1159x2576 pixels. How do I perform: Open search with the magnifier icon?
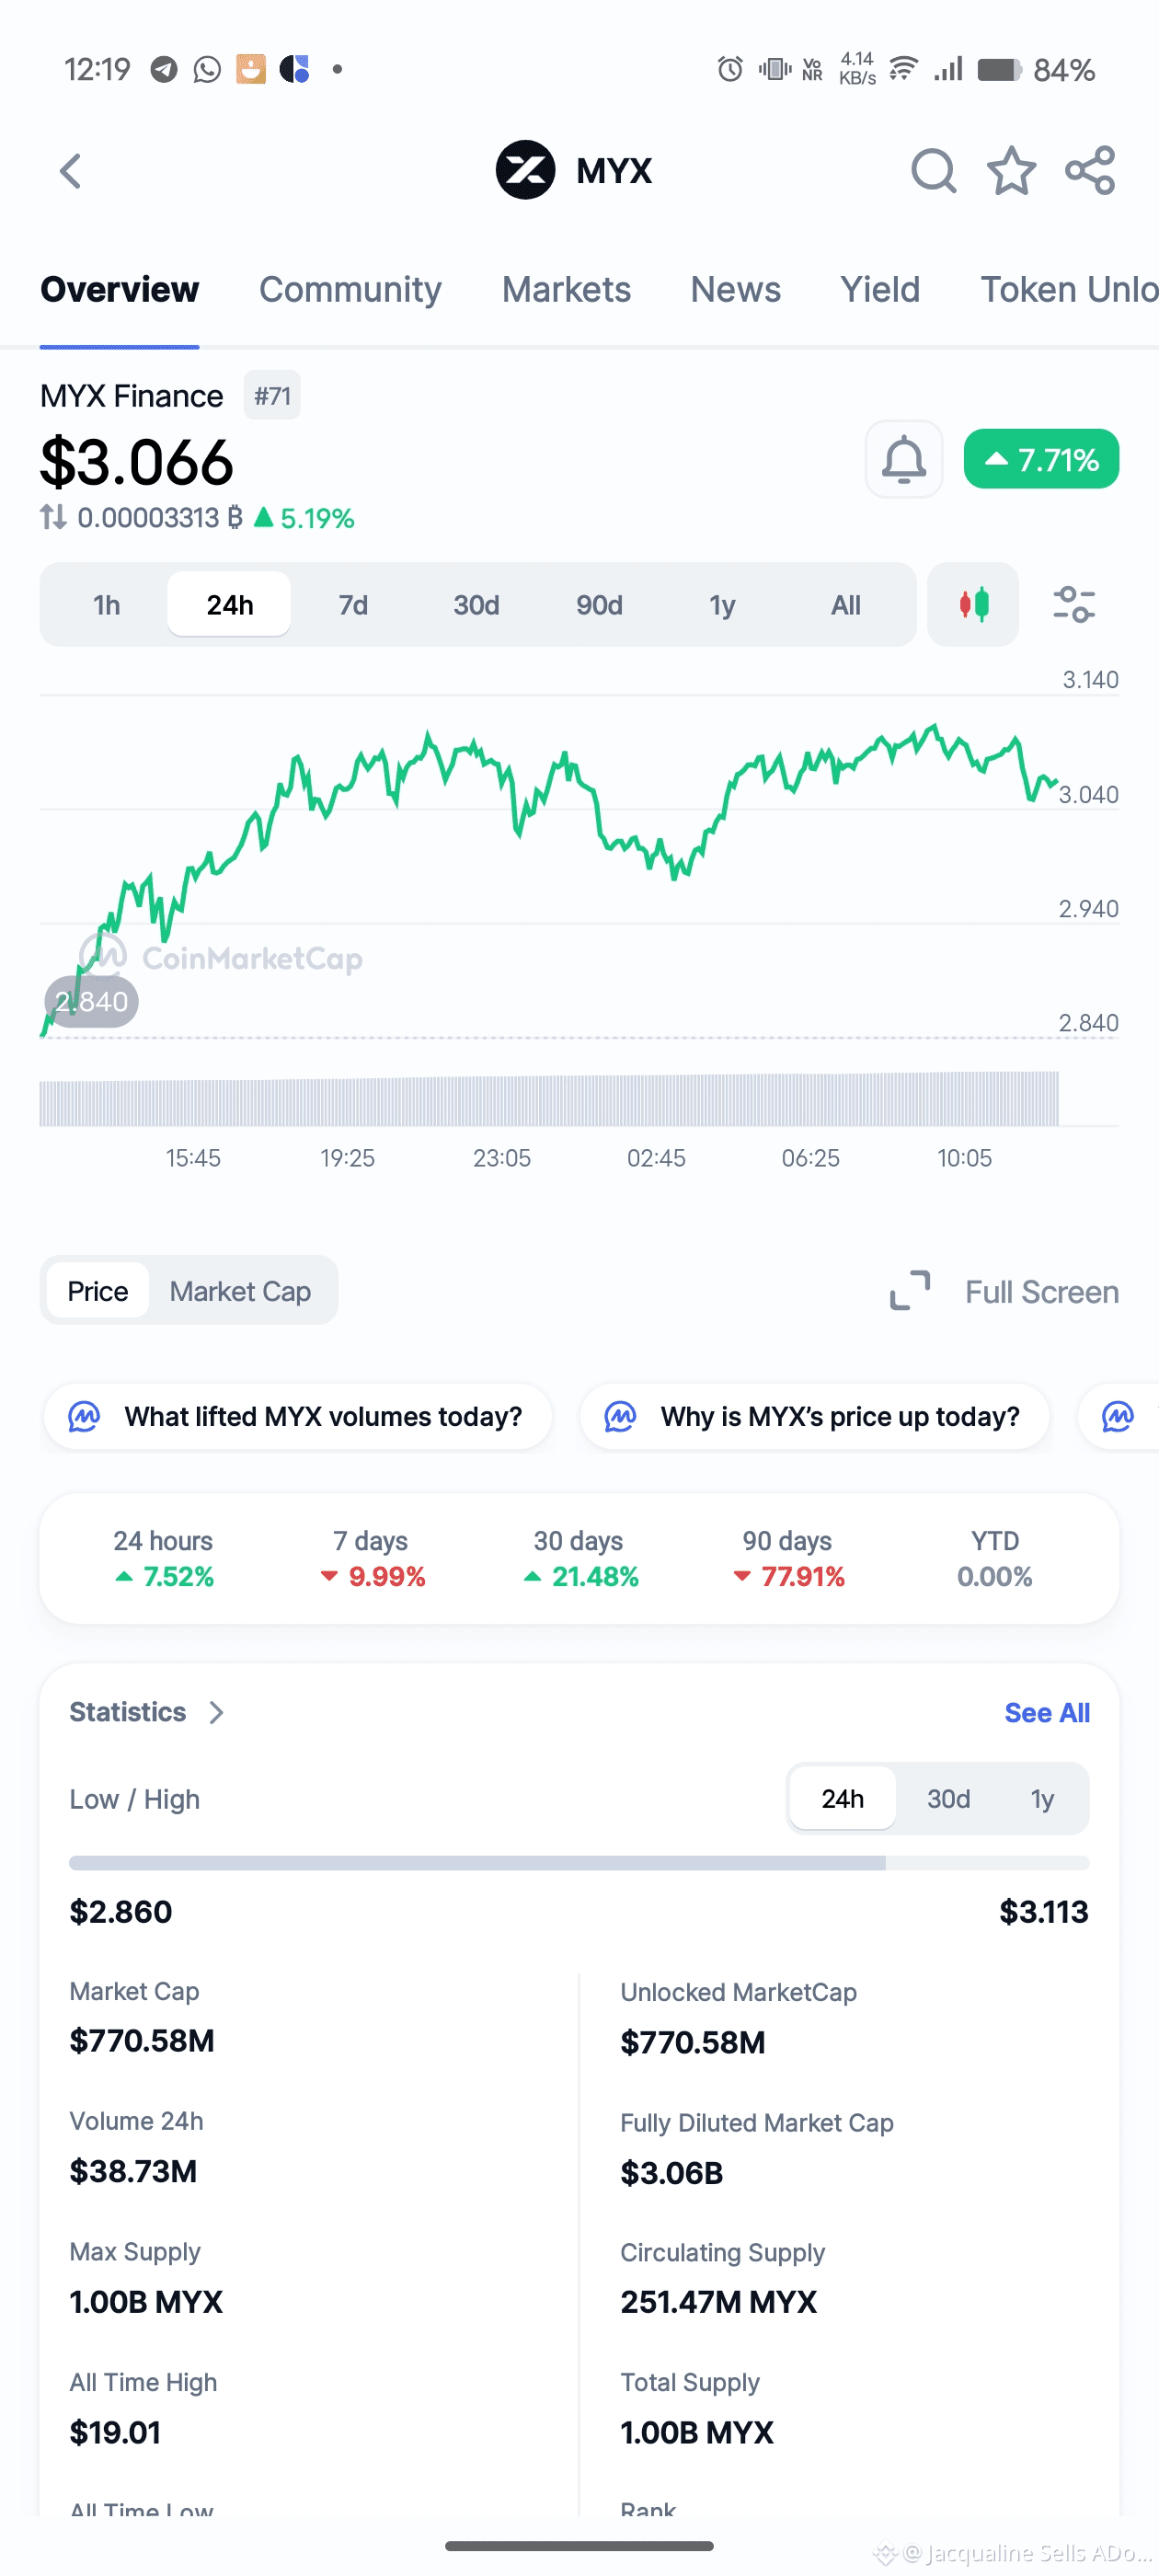pos(933,171)
